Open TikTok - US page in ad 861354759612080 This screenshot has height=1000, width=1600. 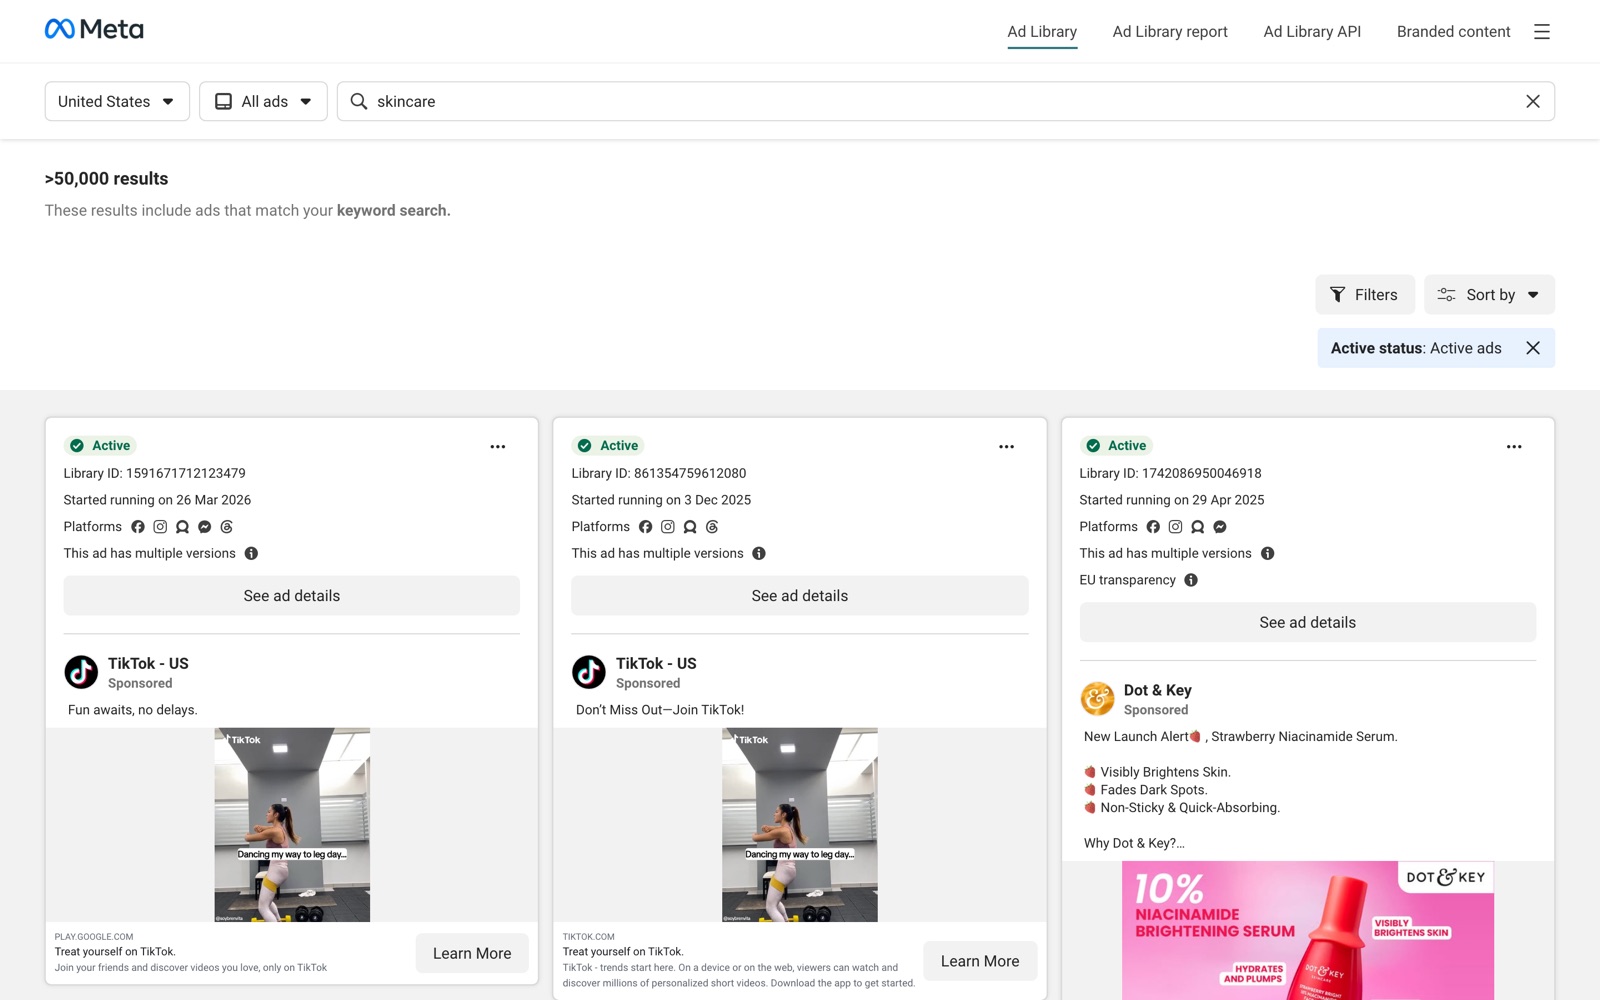656,663
